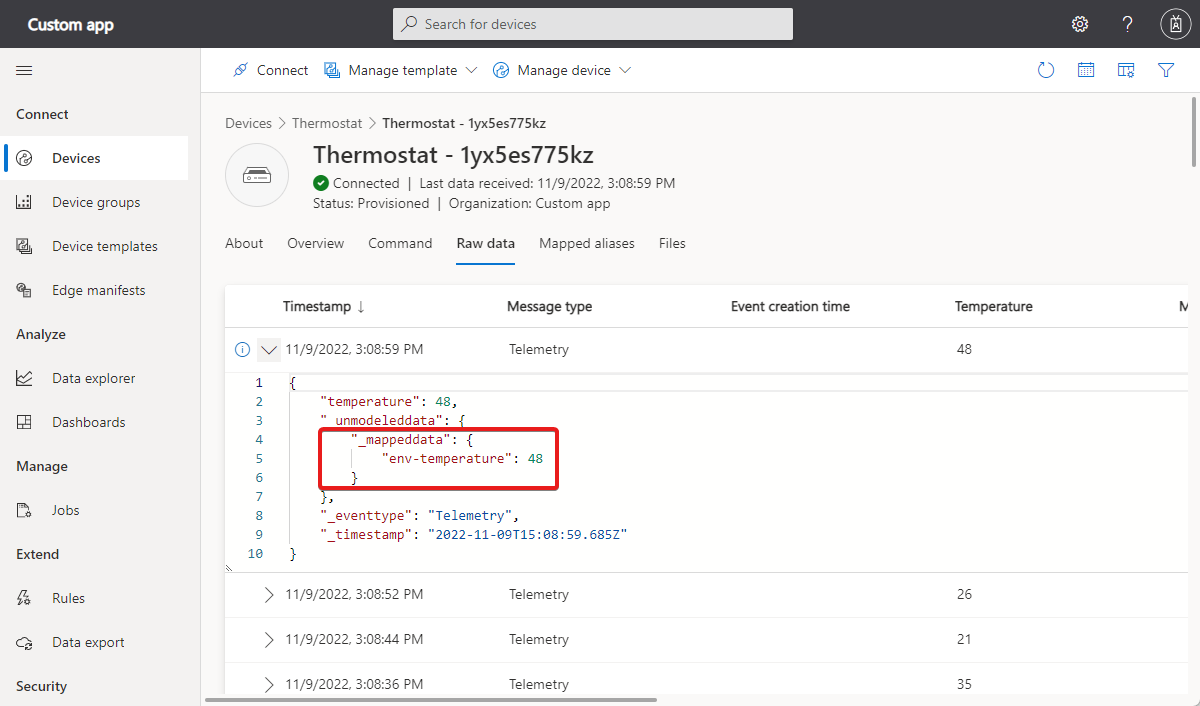Viewport: 1200px width, 706px height.
Task: Click the Device templates sidebar icon
Action: pos(24,246)
